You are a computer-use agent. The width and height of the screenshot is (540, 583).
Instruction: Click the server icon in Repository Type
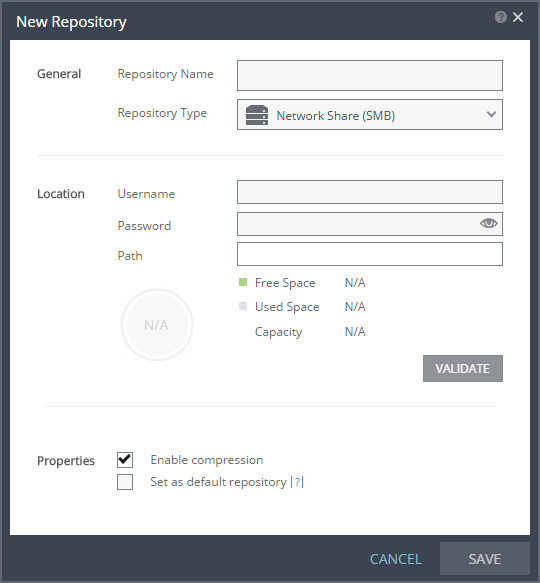[x=257, y=115]
